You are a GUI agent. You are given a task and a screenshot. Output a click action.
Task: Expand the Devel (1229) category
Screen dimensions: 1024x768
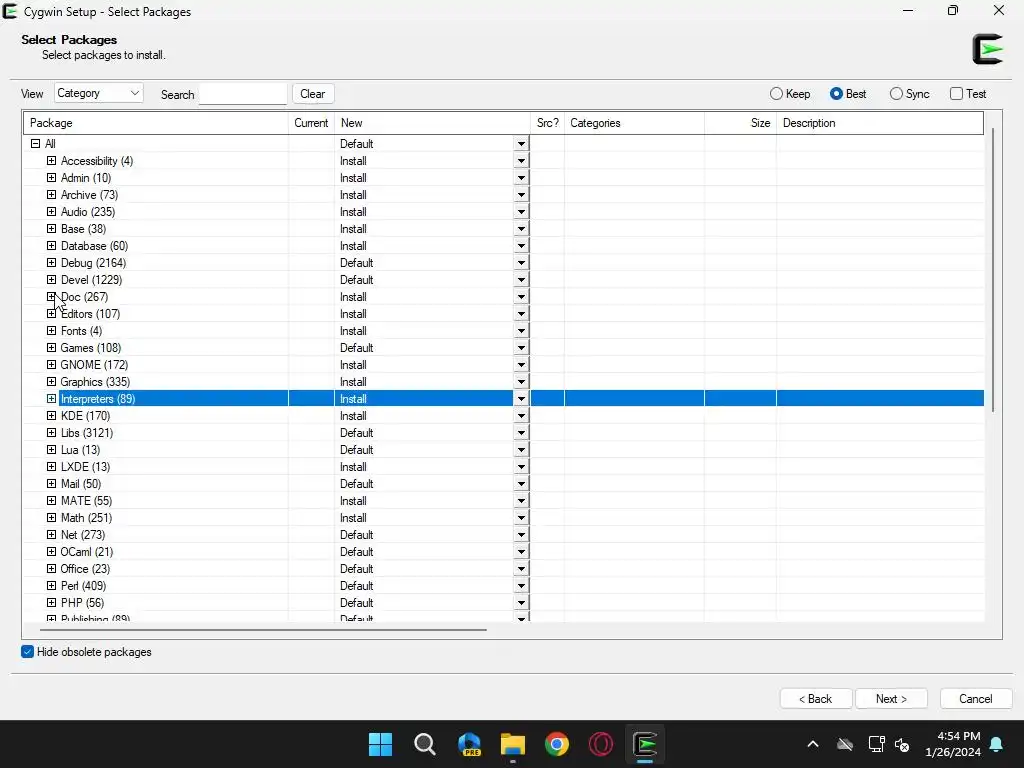point(52,280)
